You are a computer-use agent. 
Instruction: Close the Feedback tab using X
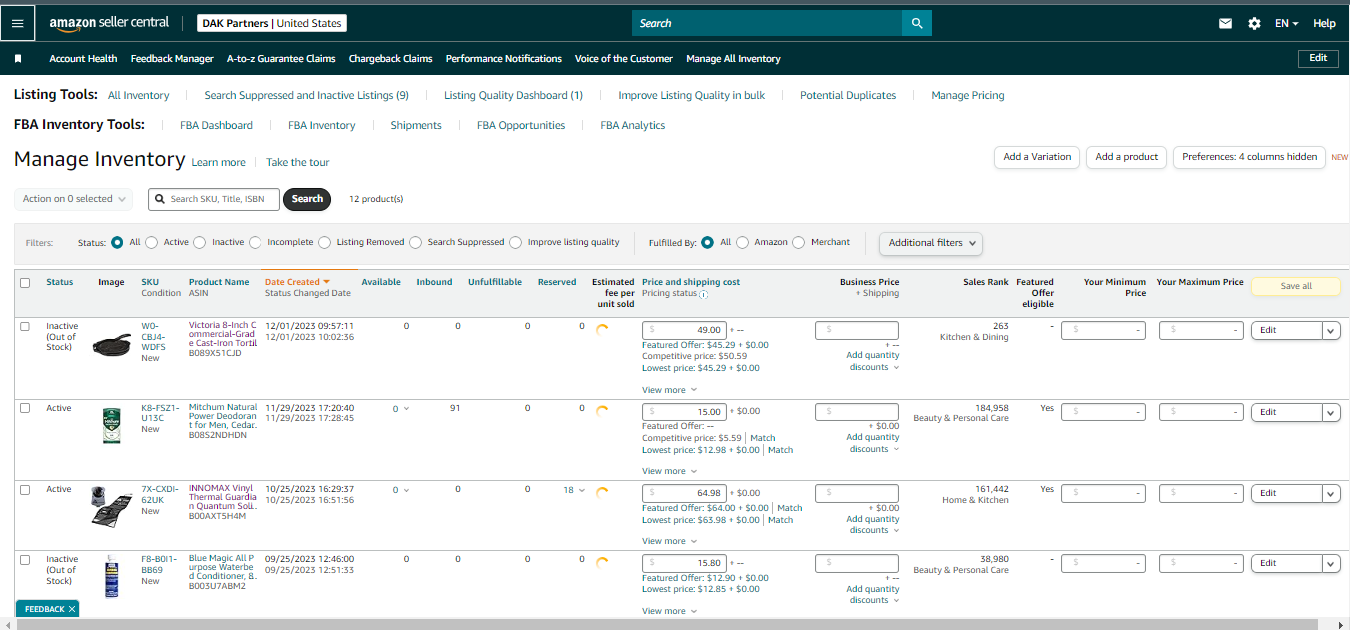[x=72, y=609]
